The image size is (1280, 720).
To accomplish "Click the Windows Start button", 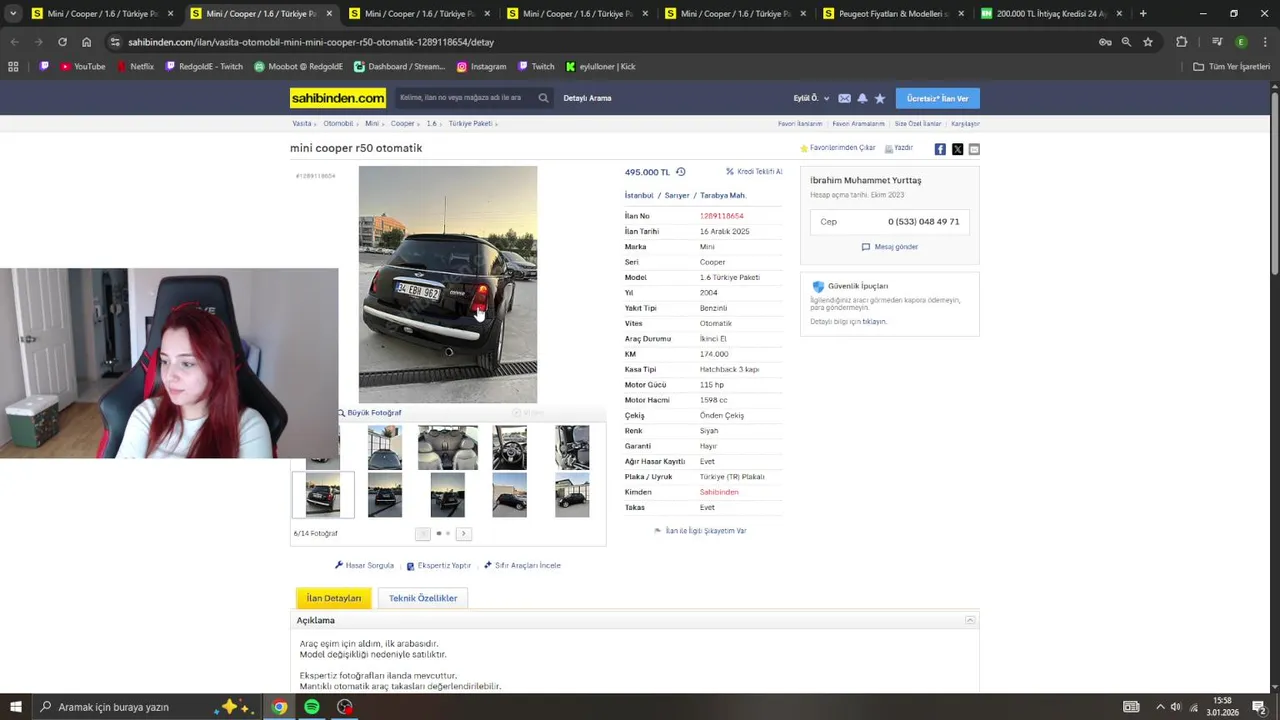I will click(x=15, y=707).
